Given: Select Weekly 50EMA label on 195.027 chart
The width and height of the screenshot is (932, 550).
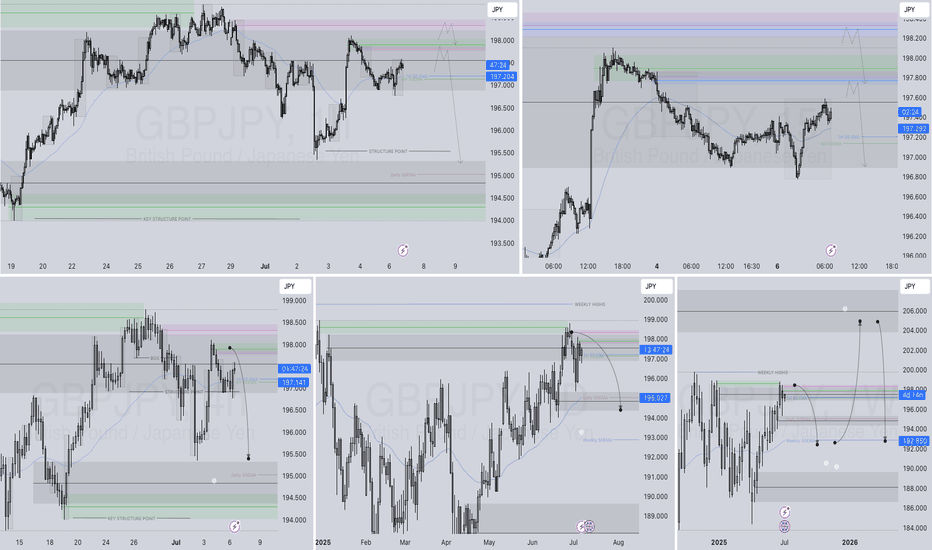Looking at the screenshot, I should coord(597,440).
